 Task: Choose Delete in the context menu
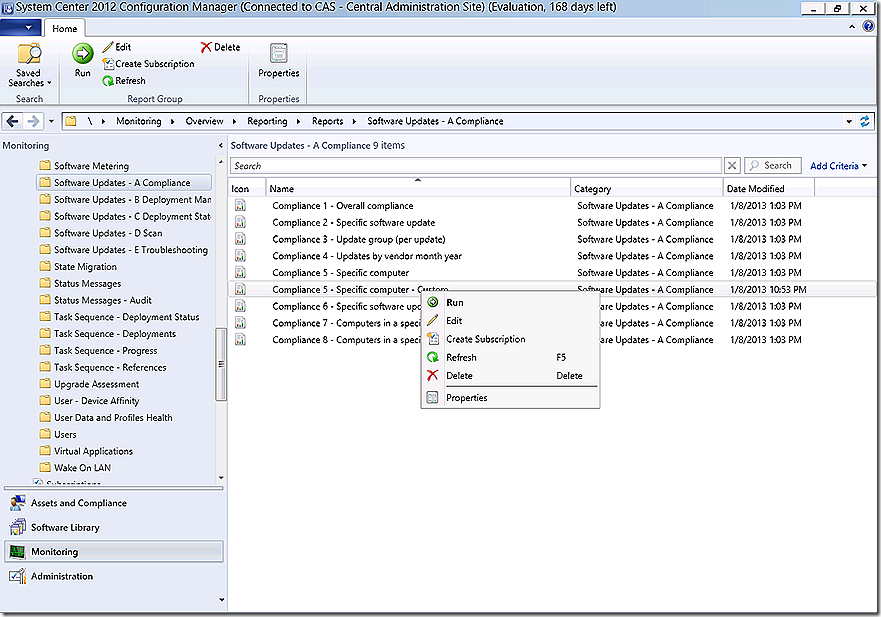(510, 375)
